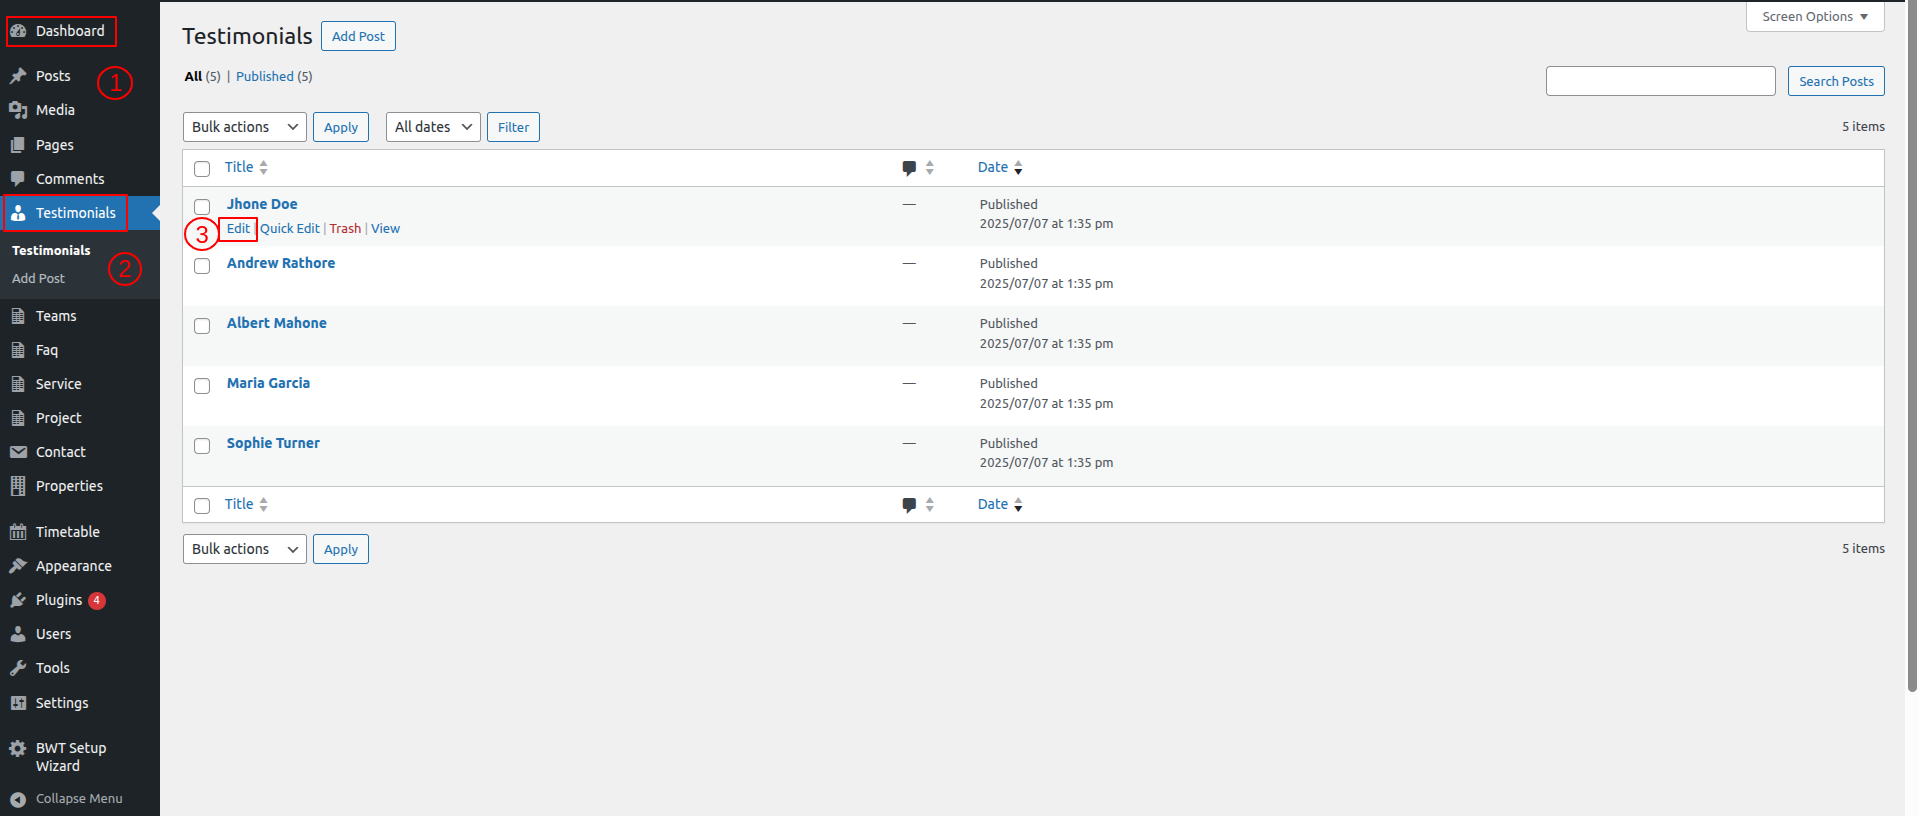Click the comments bubble column header icon

908,168
